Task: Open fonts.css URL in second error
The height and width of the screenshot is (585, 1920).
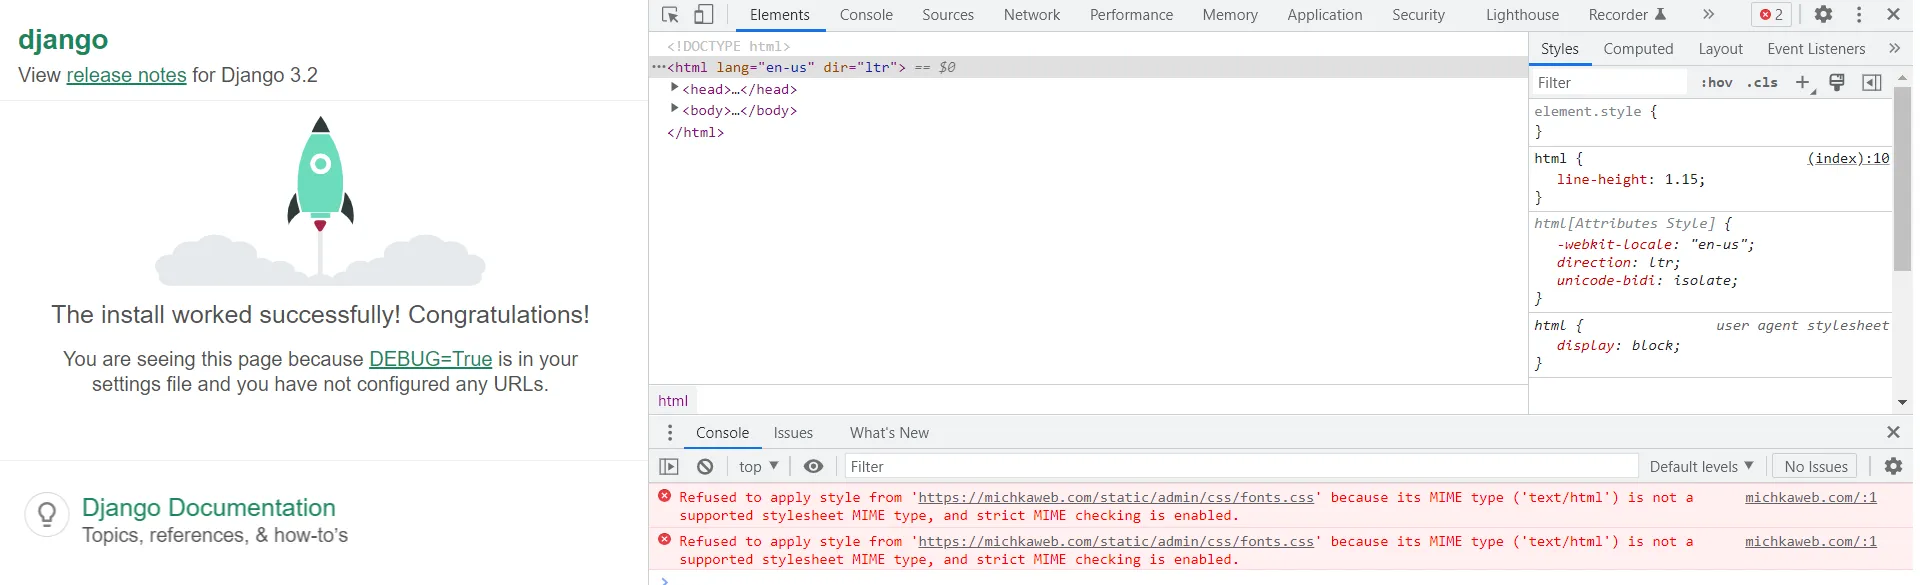Action: pyautogui.click(x=1116, y=541)
